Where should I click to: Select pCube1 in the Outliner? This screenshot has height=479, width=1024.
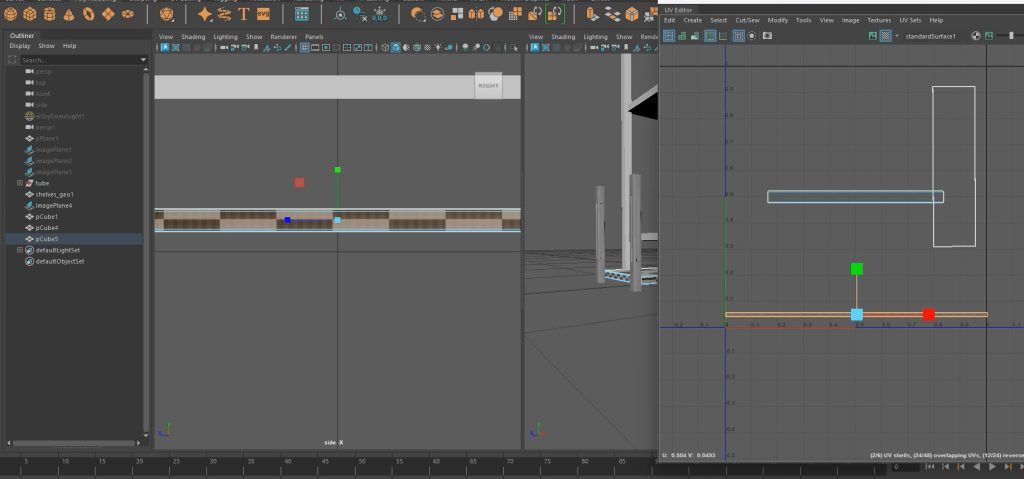click(x=47, y=216)
